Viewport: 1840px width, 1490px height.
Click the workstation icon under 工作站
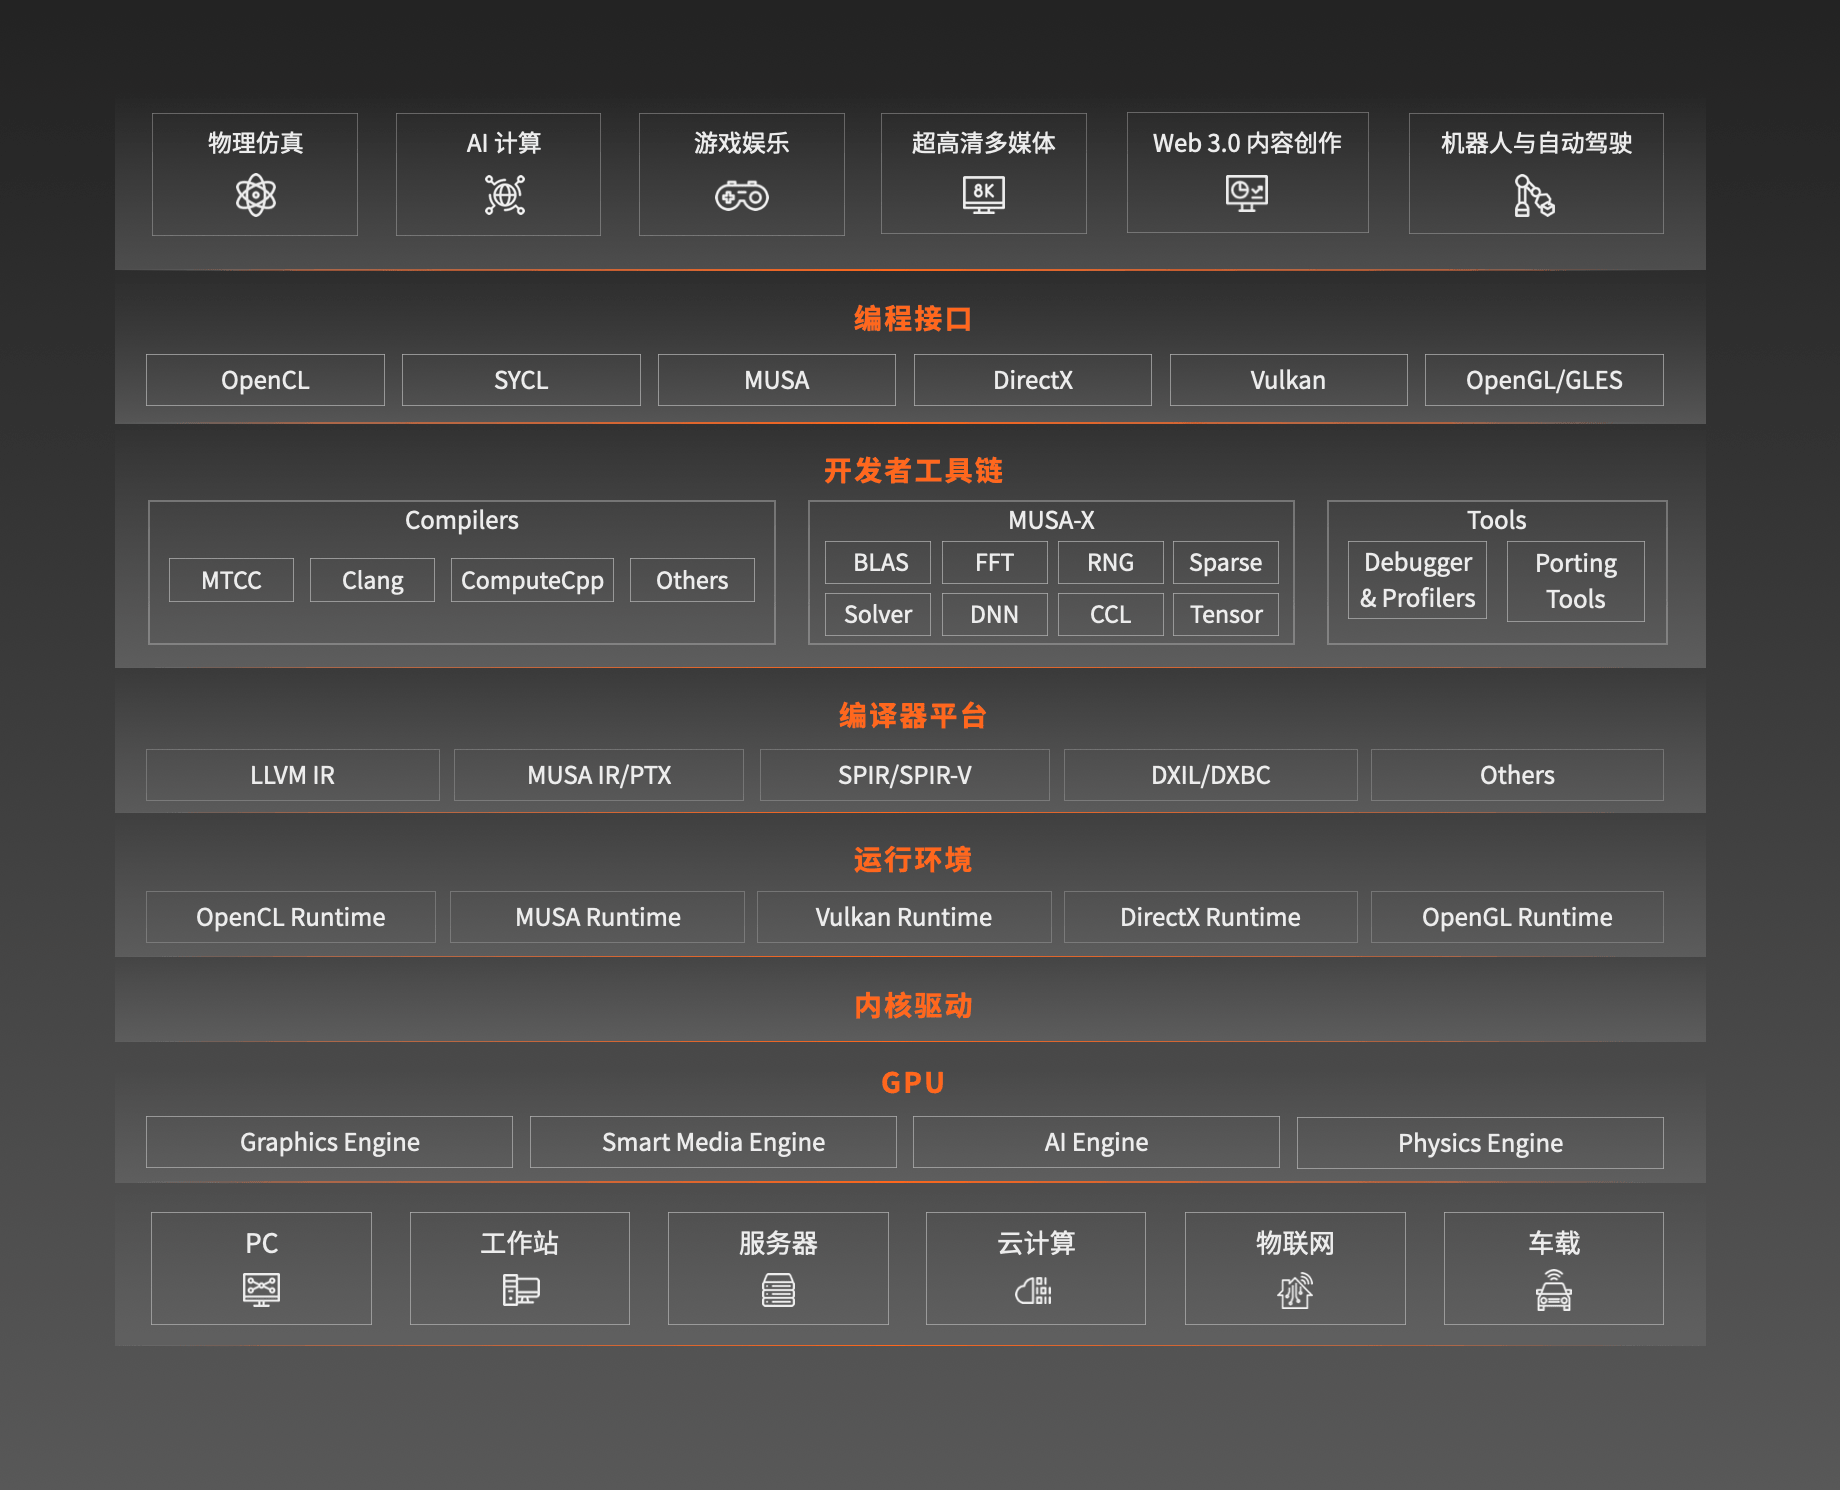coord(520,1290)
